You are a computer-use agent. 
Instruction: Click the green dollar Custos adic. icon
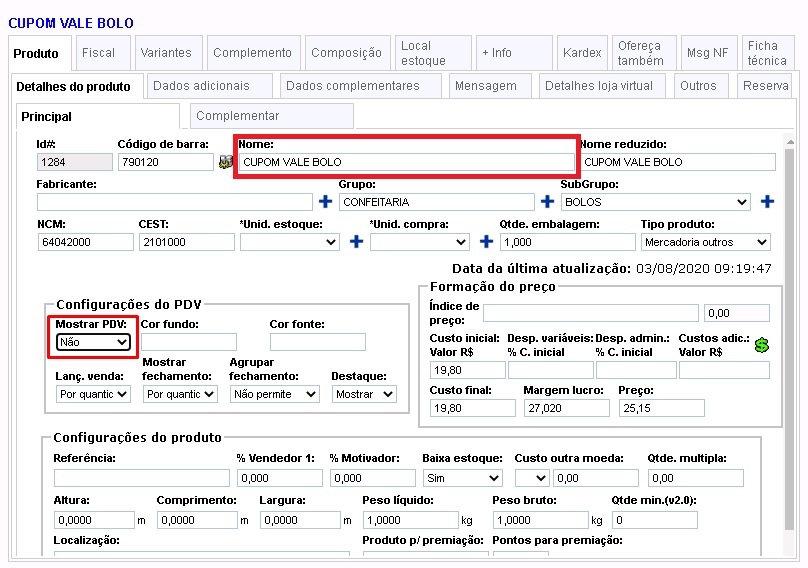coord(762,345)
